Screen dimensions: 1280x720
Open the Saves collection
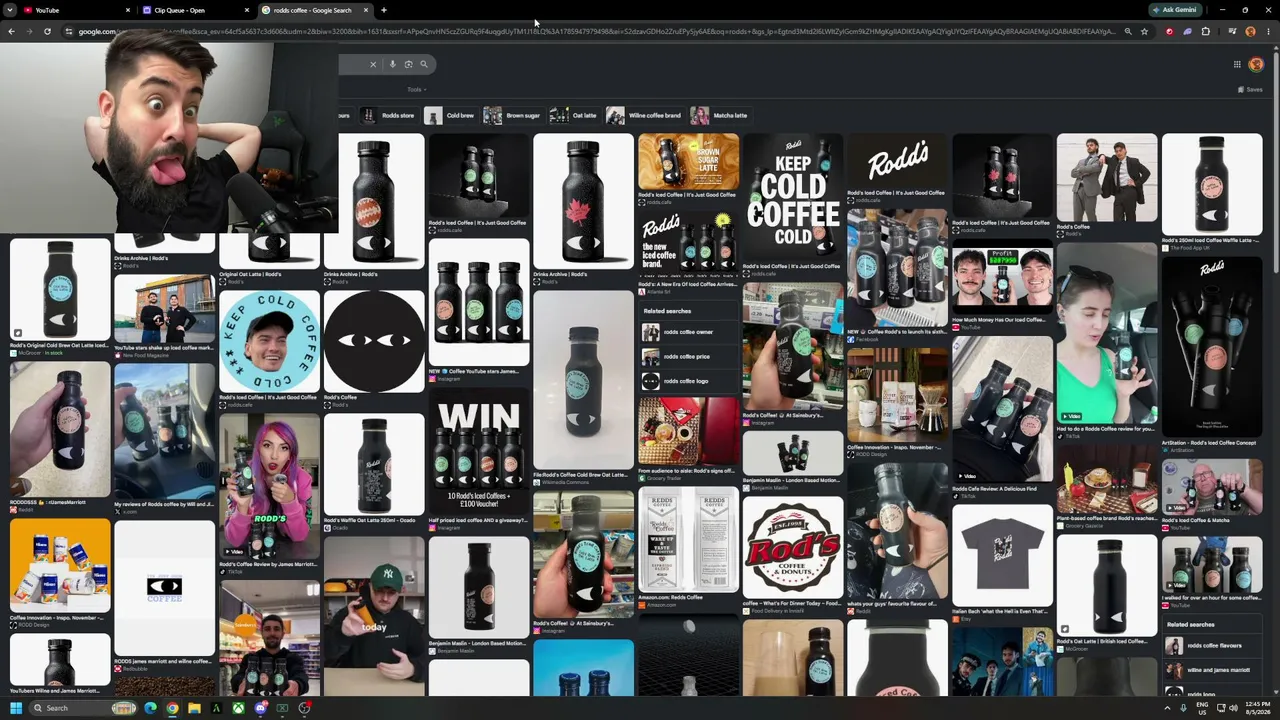click(x=1250, y=89)
